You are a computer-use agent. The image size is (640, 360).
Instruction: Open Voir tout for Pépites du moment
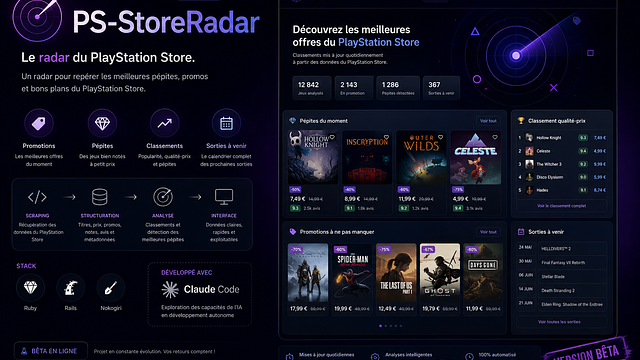488,121
